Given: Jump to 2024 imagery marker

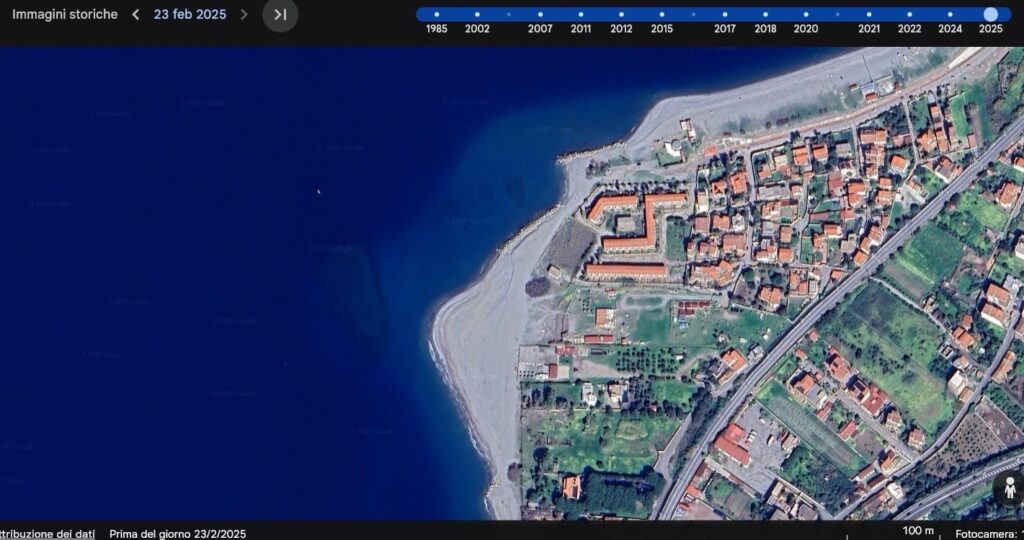Looking at the screenshot, I should [950, 15].
